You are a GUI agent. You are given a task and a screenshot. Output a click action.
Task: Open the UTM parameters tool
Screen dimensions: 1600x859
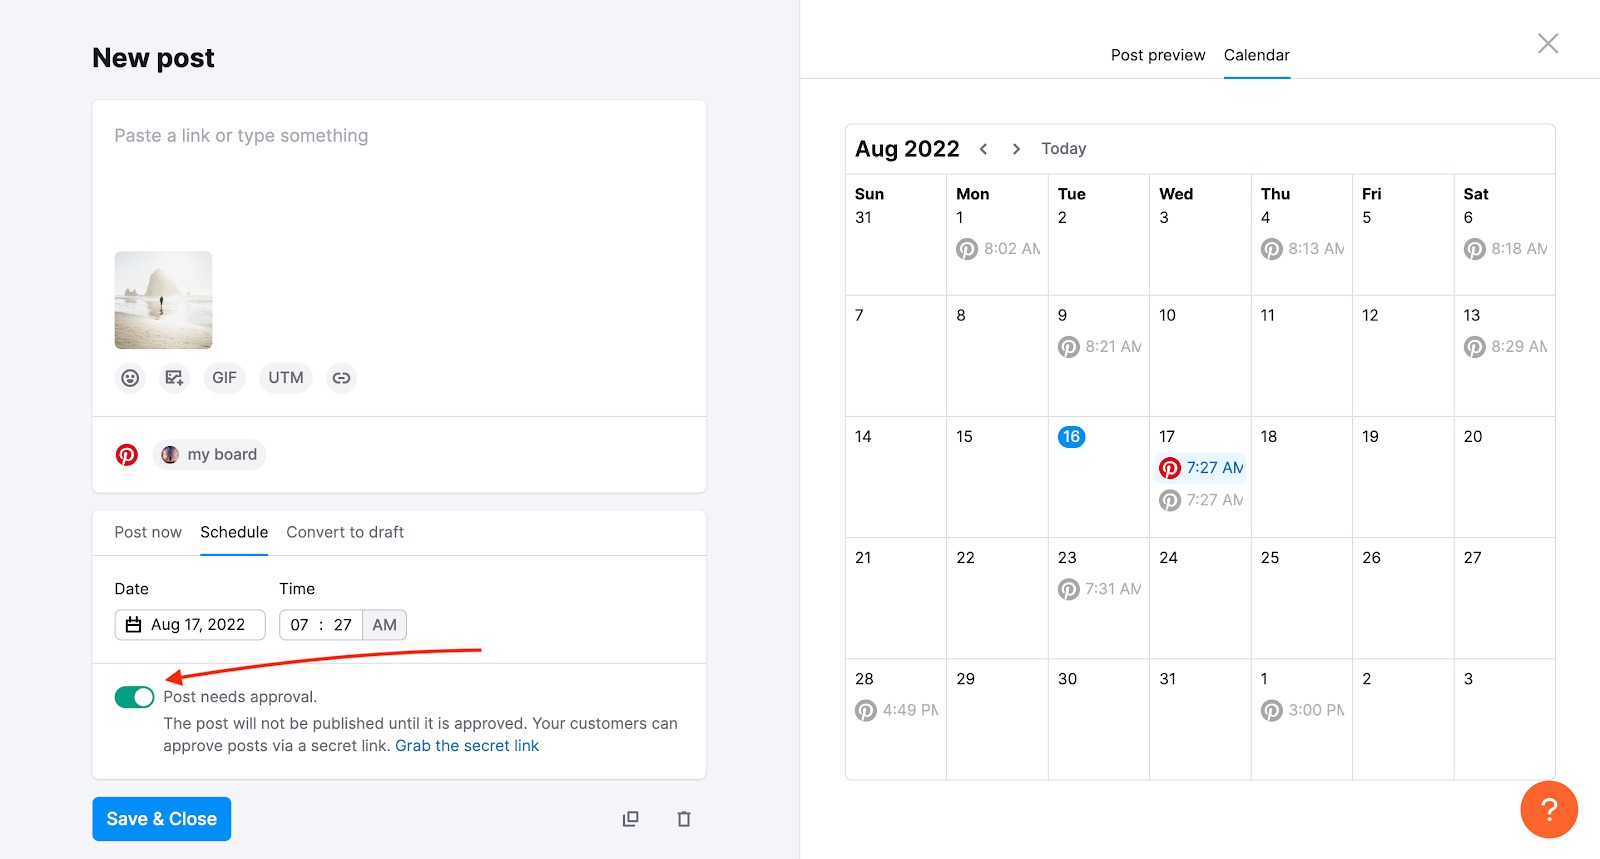point(285,377)
